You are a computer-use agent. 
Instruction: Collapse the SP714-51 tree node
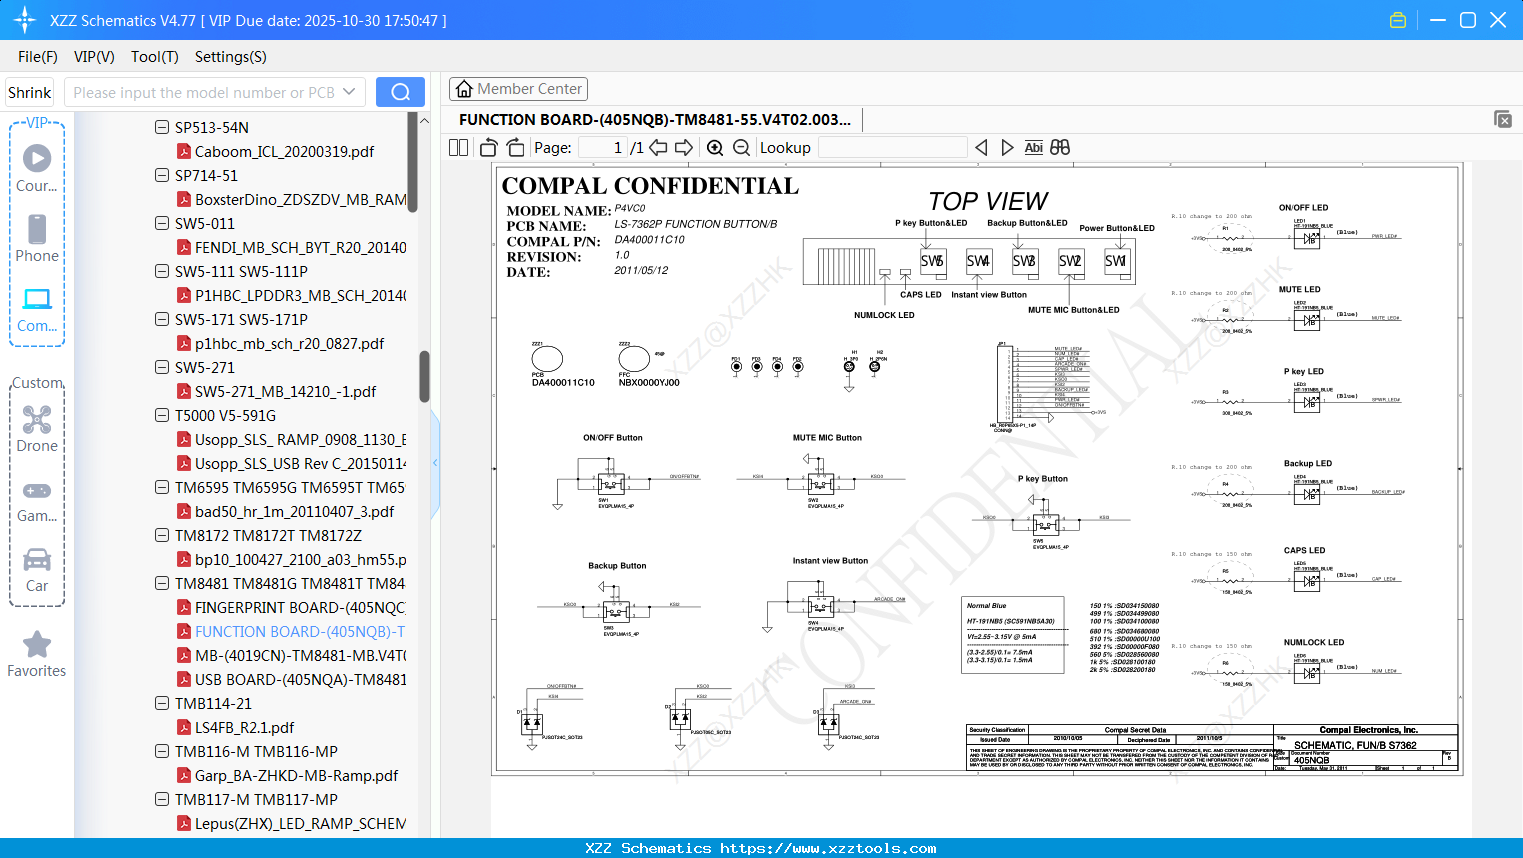[x=162, y=175]
